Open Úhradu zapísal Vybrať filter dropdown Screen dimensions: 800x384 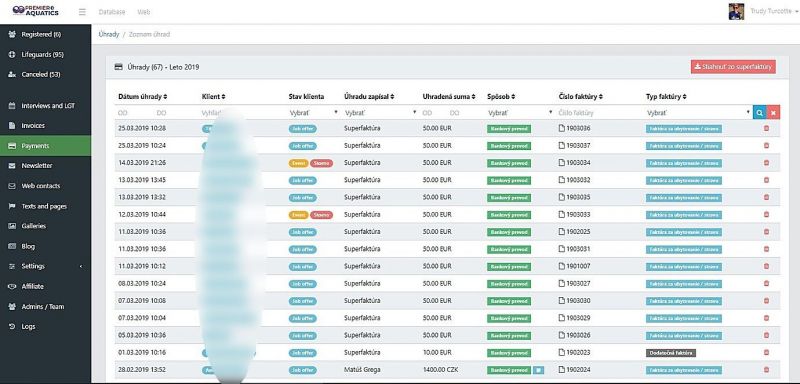click(x=381, y=112)
